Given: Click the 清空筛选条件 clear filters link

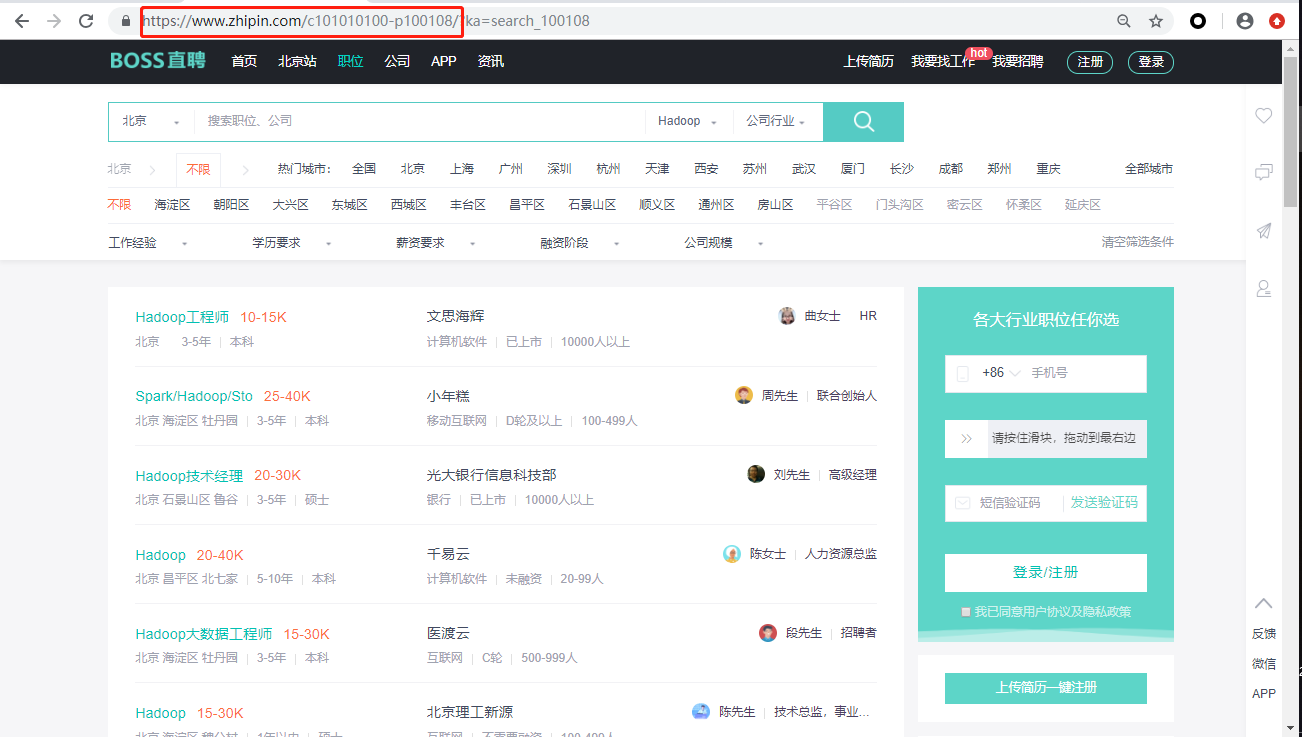Looking at the screenshot, I should tap(1137, 241).
